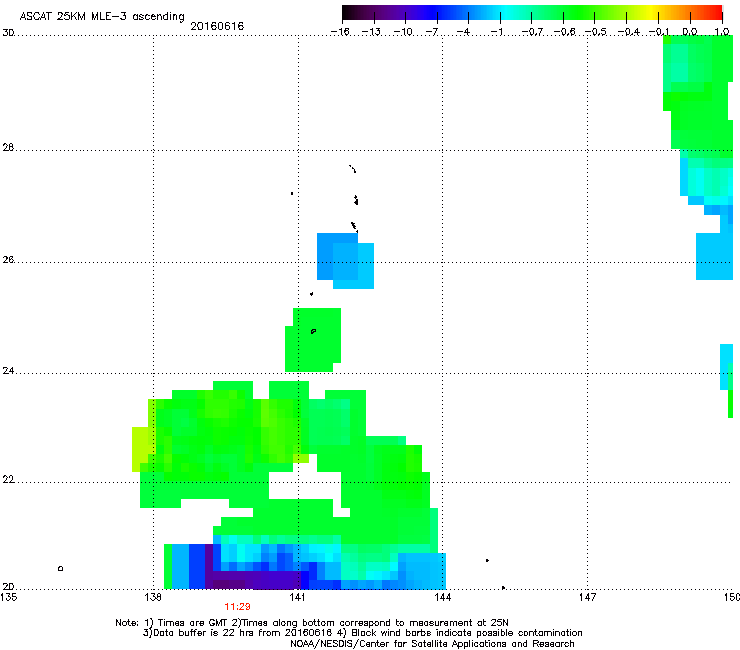
Task: Click the color bar's red end
Action: (x=713, y=13)
